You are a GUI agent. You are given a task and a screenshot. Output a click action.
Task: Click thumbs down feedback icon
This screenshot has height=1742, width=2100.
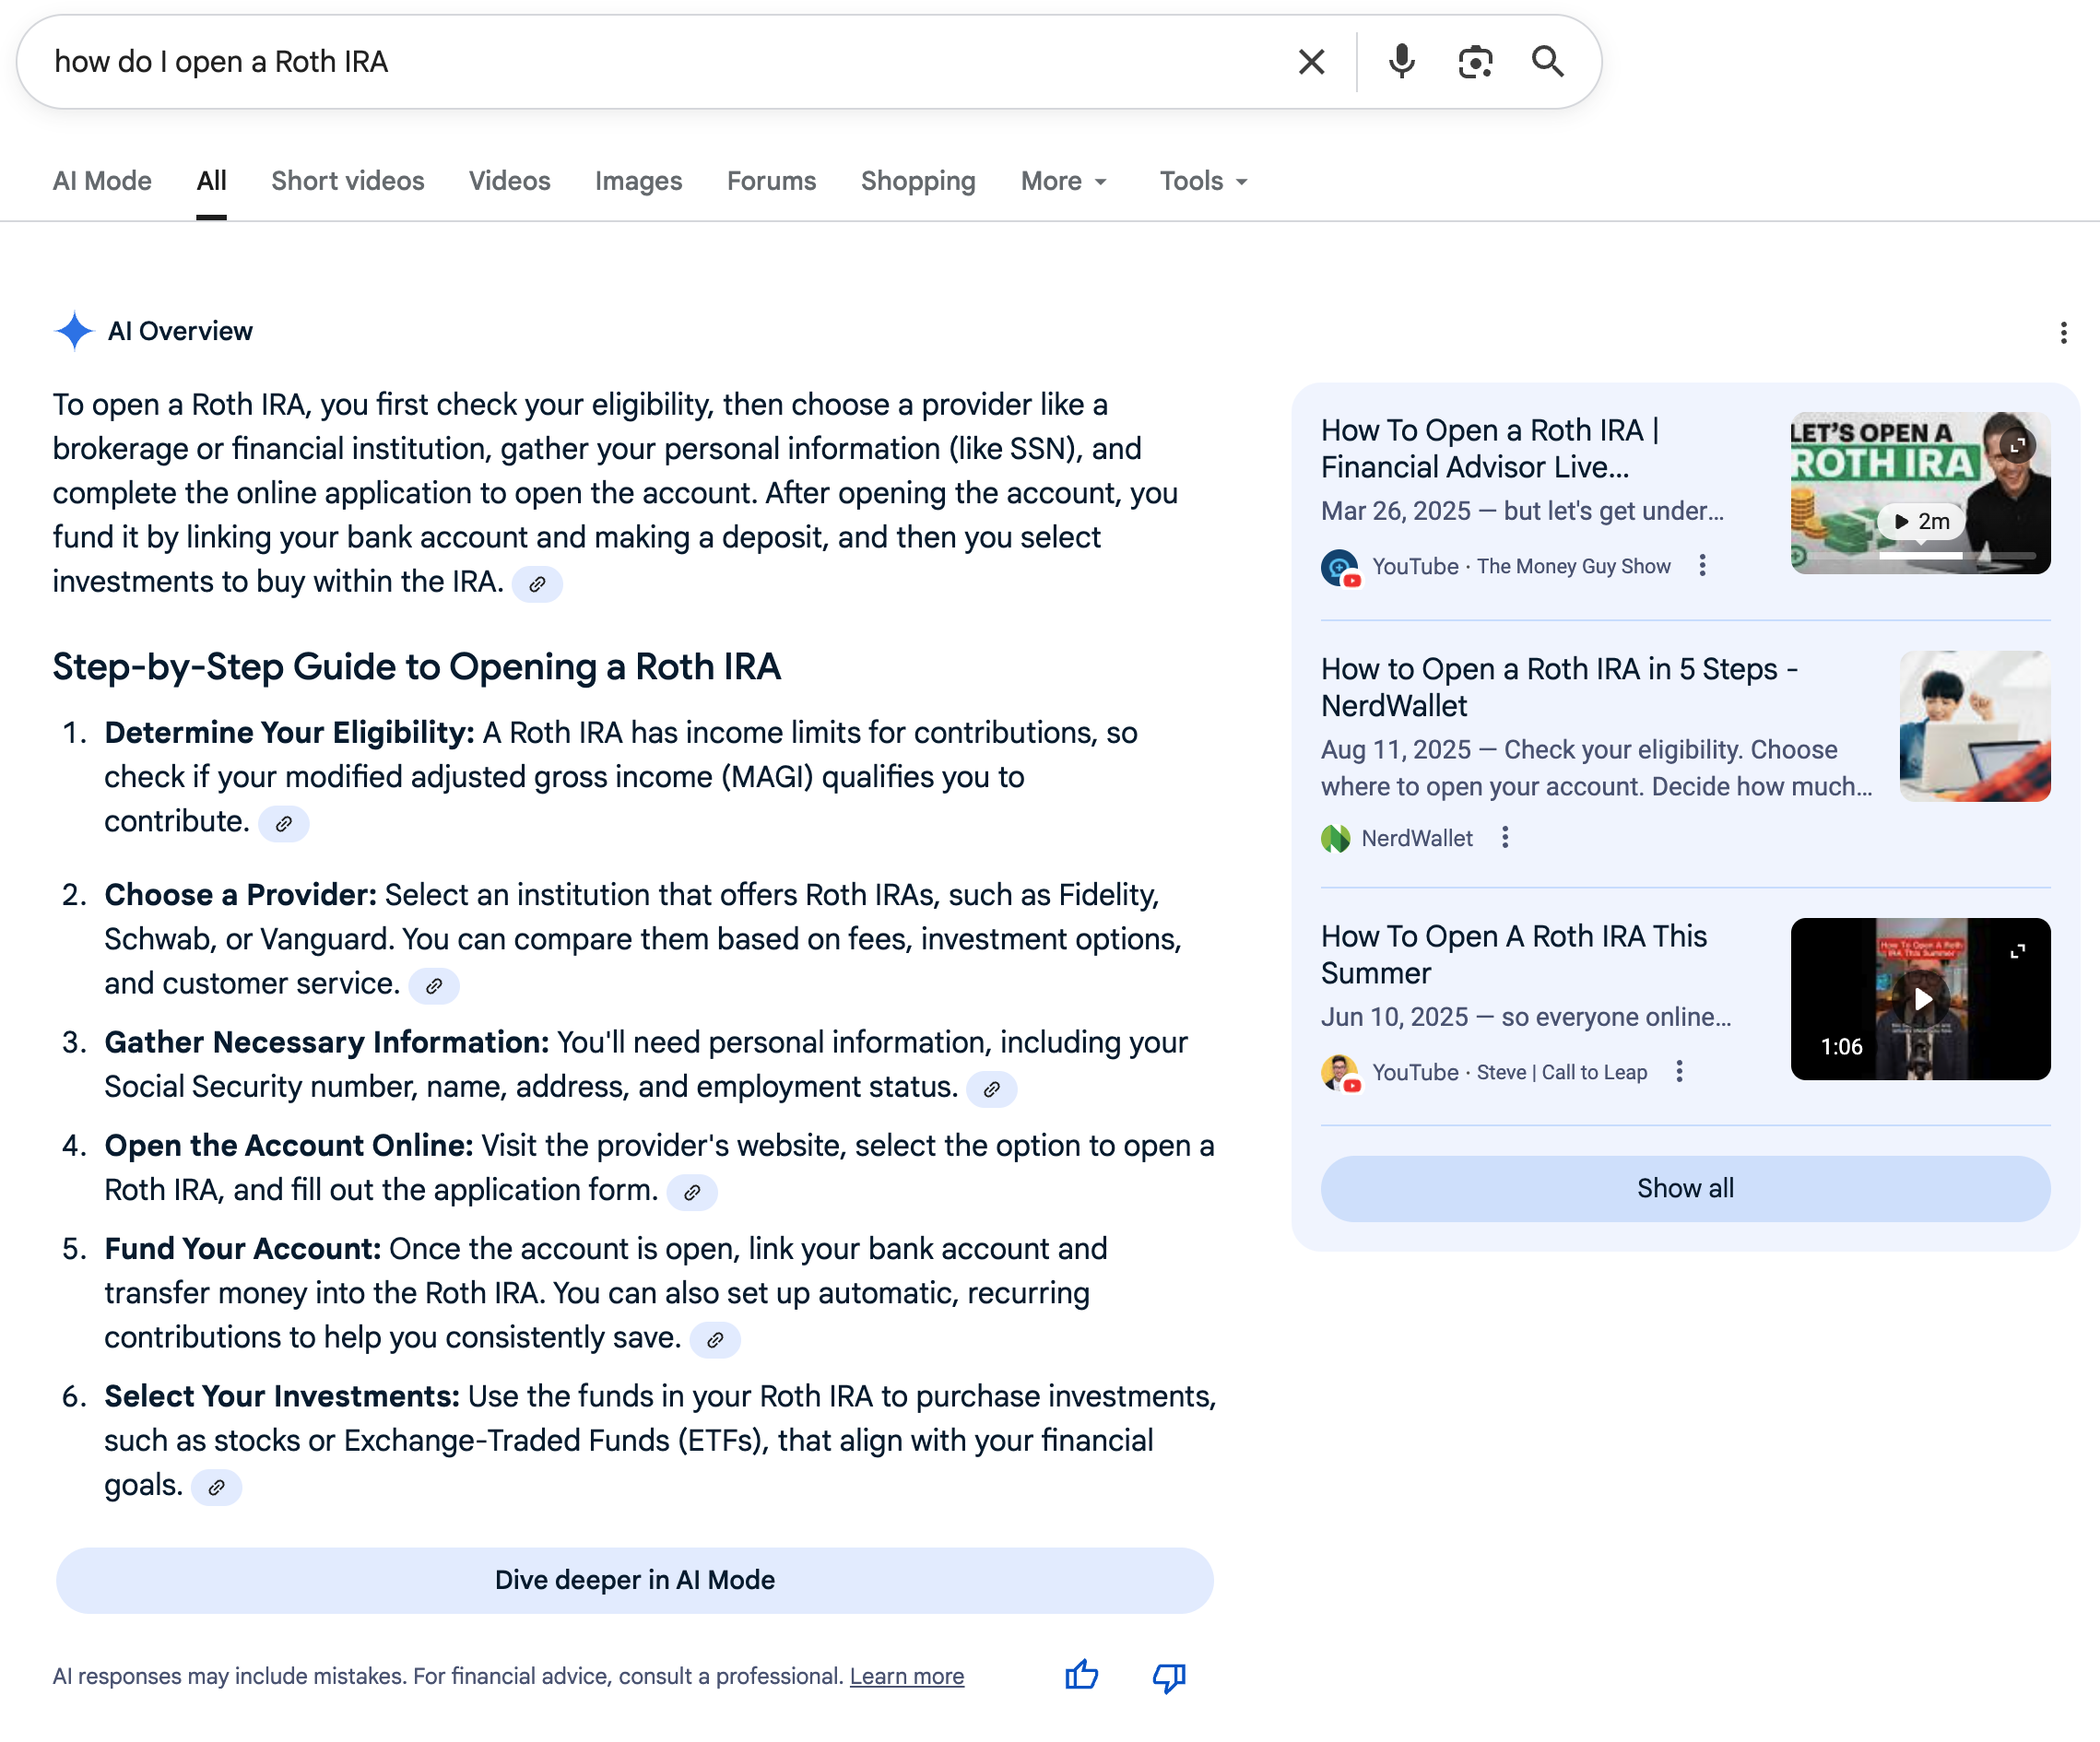(x=1168, y=1677)
